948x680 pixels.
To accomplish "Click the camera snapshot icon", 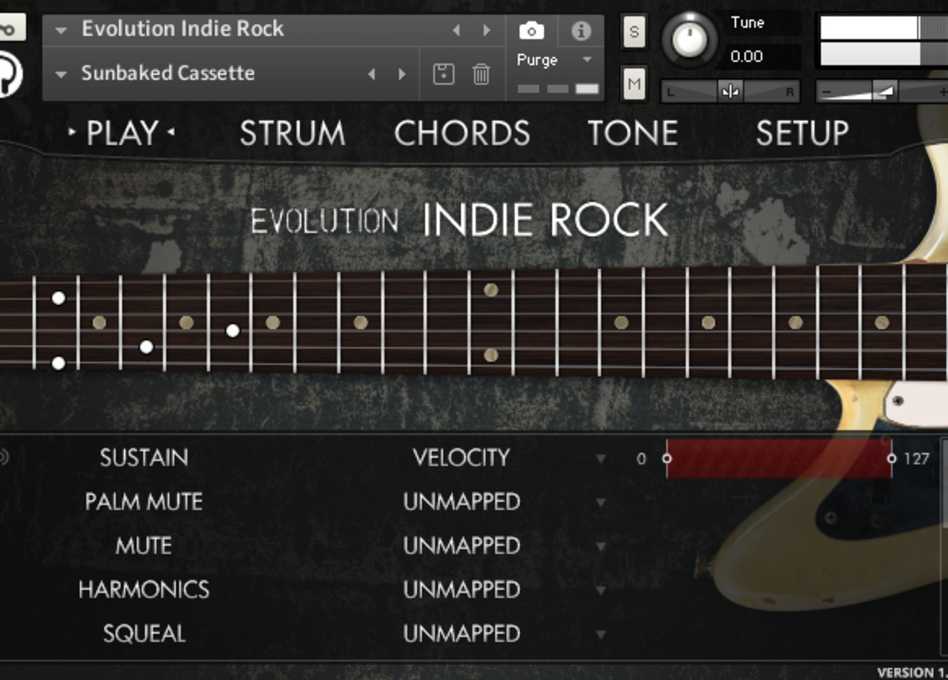I will (531, 30).
